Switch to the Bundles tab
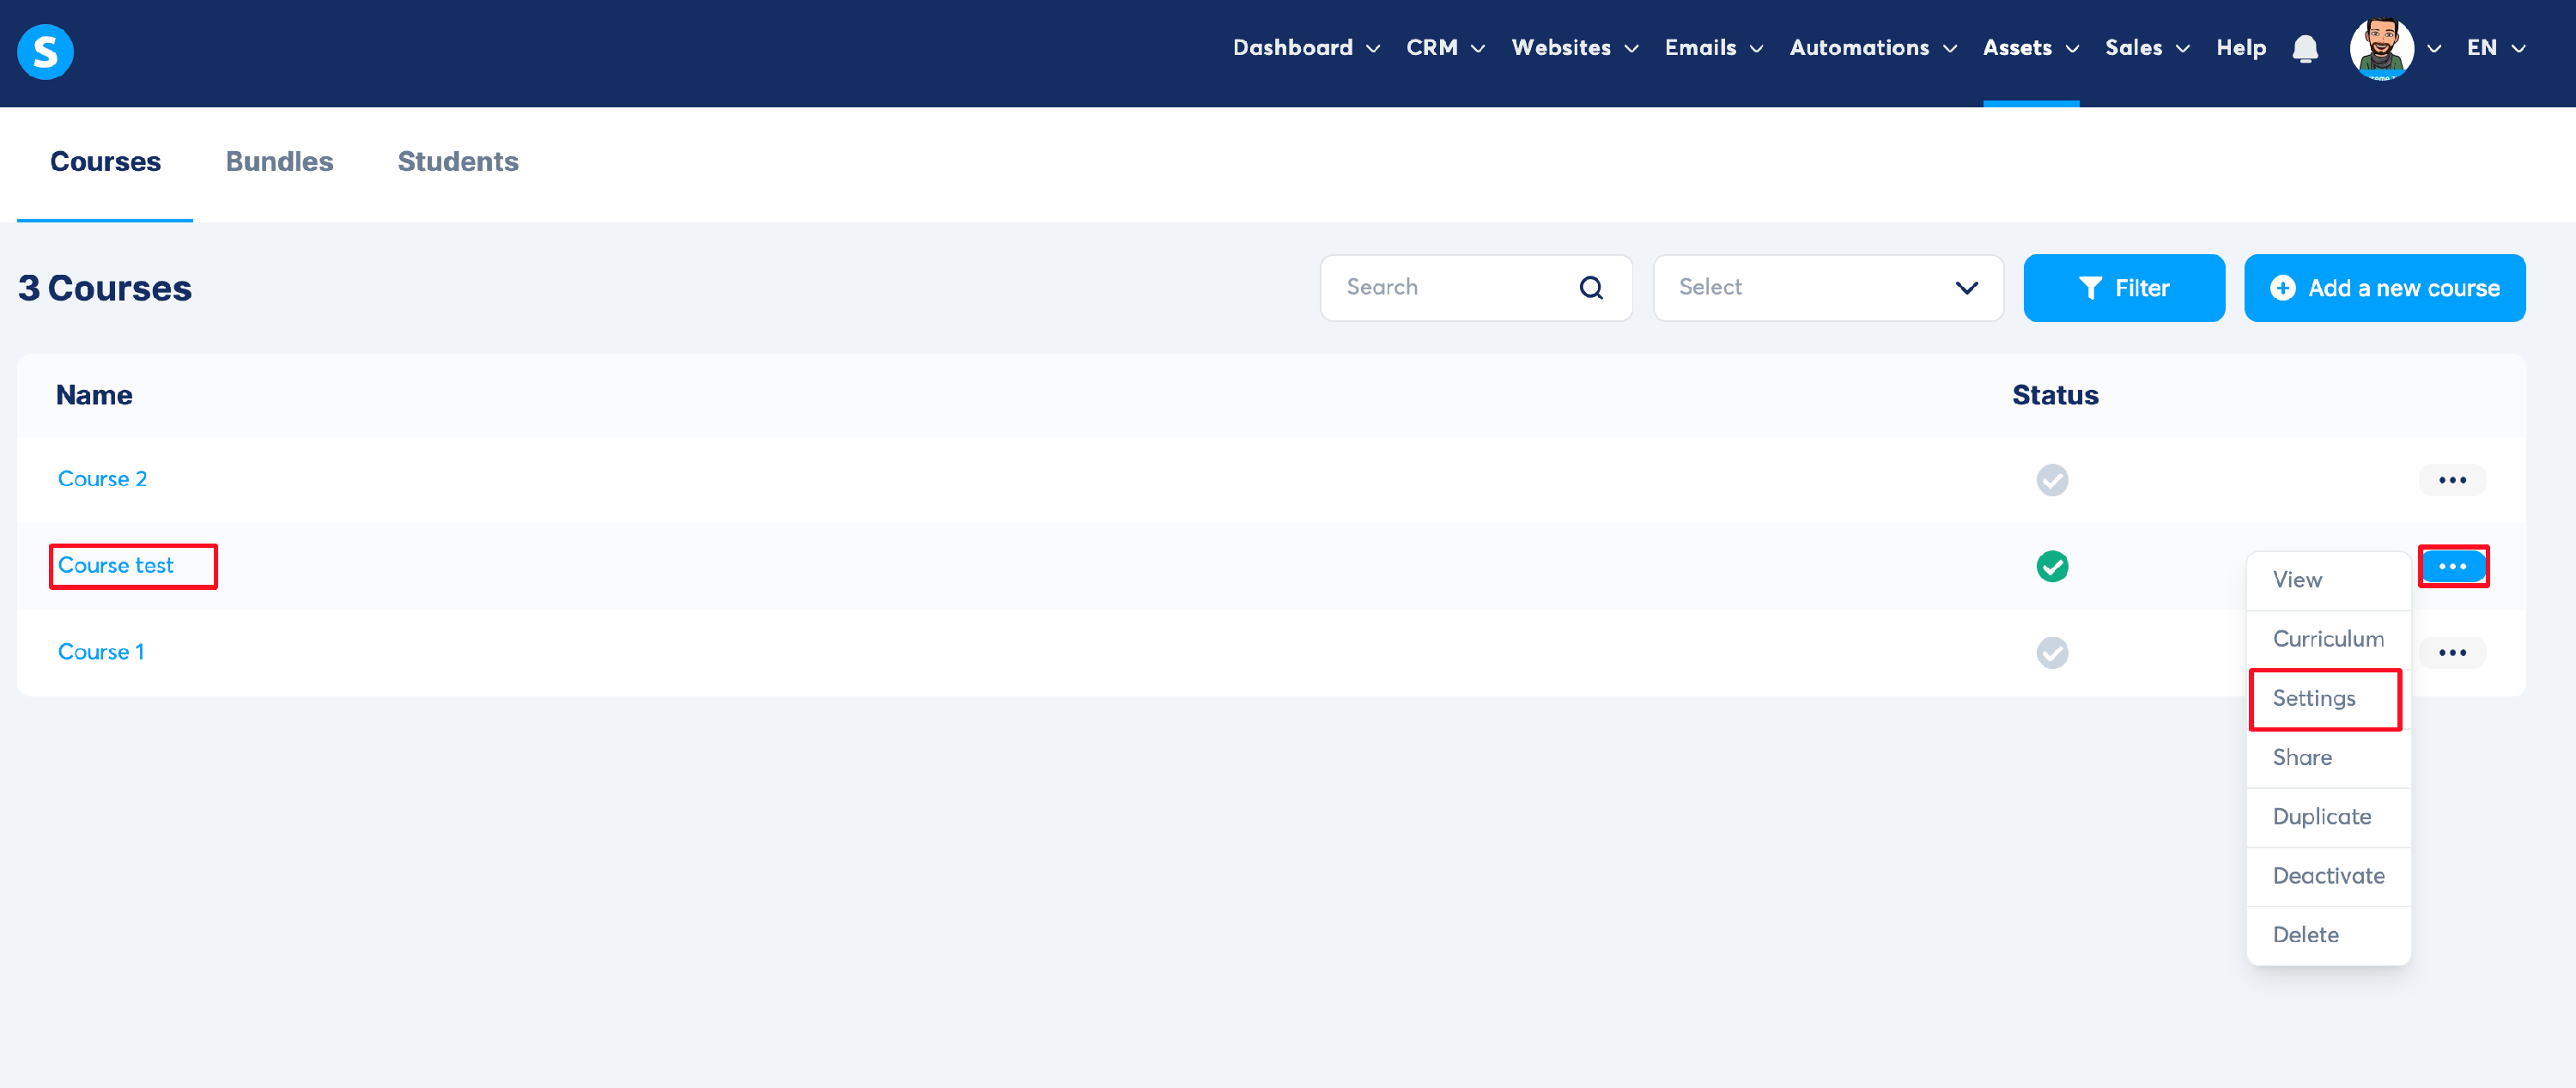This screenshot has height=1088, width=2576. click(279, 162)
